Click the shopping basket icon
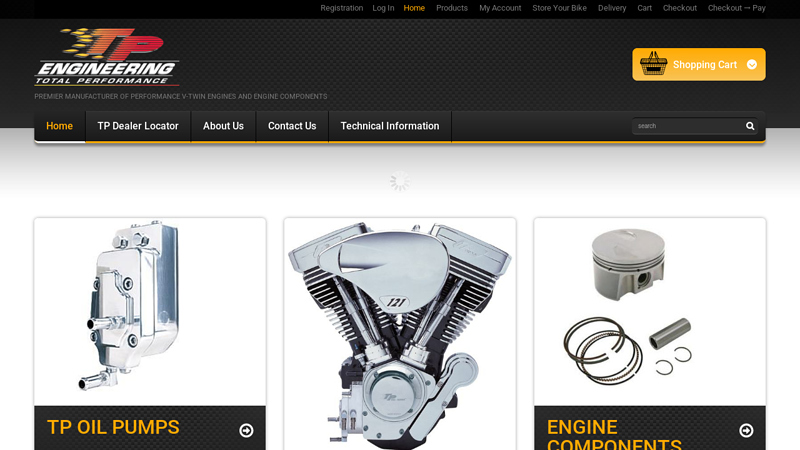Image resolution: width=800 pixels, height=450 pixels. coord(654,64)
